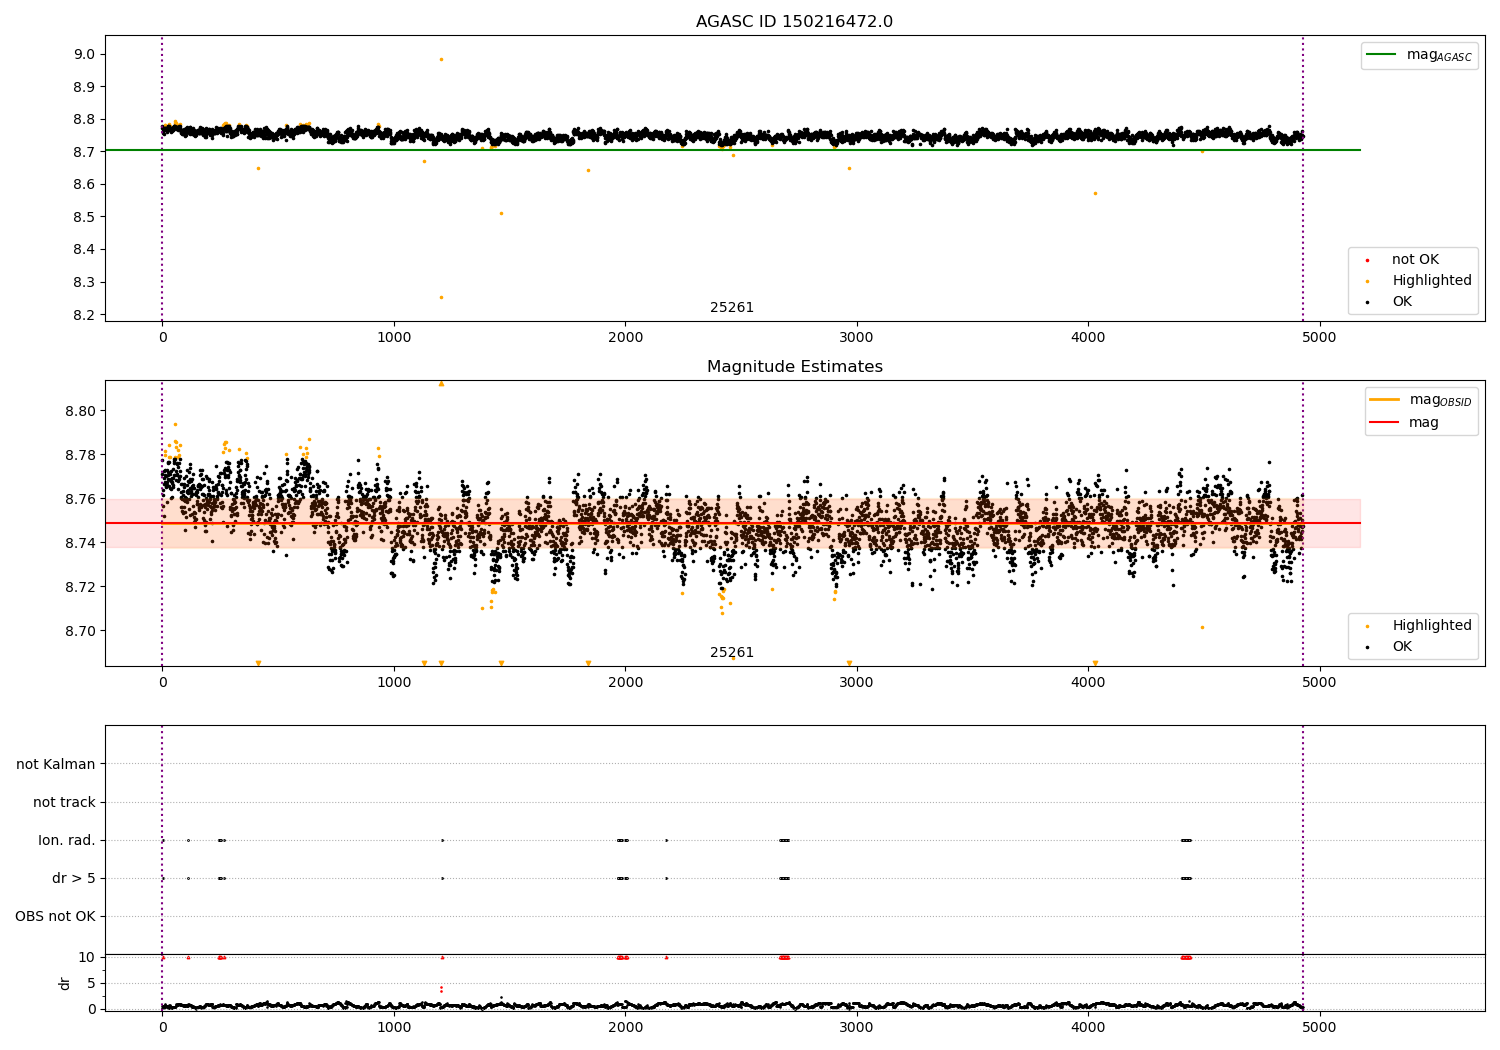Click y-axis tick '8.70' in middle plot

(x=82, y=631)
